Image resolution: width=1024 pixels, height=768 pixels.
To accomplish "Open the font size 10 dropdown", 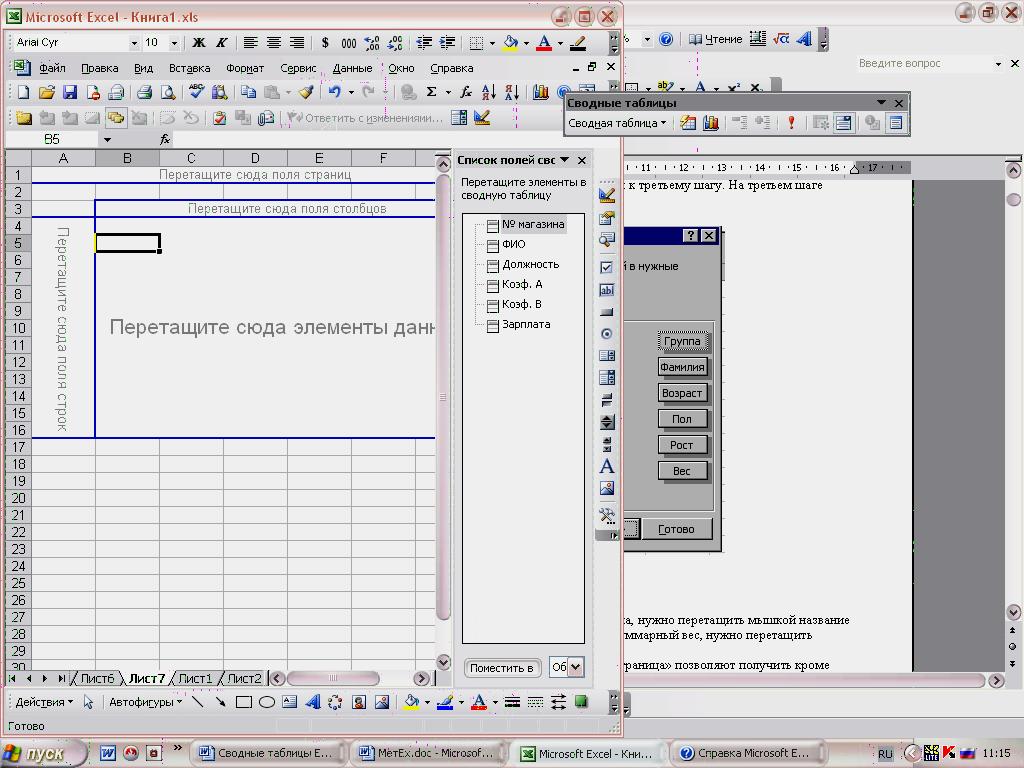I will [174, 43].
